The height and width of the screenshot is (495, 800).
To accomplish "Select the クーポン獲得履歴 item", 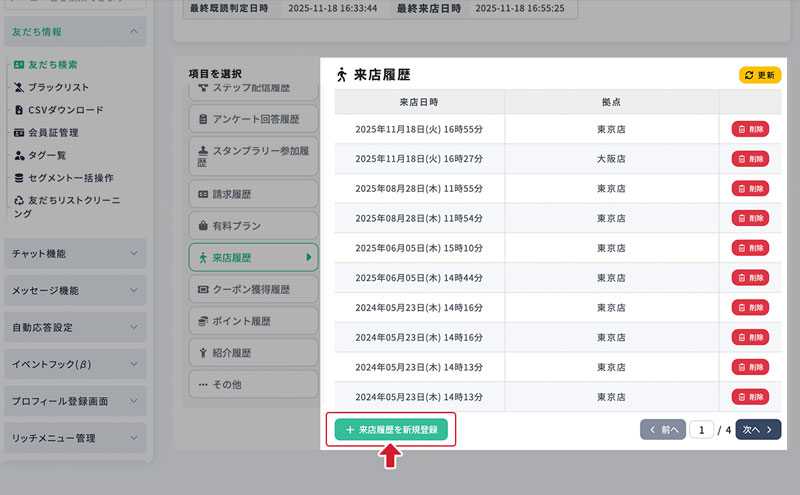I will click(252, 289).
